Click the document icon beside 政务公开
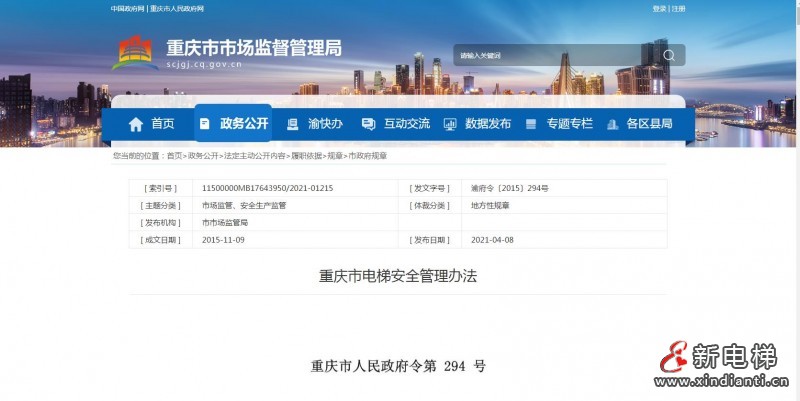The width and height of the screenshot is (800, 401). click(205, 123)
